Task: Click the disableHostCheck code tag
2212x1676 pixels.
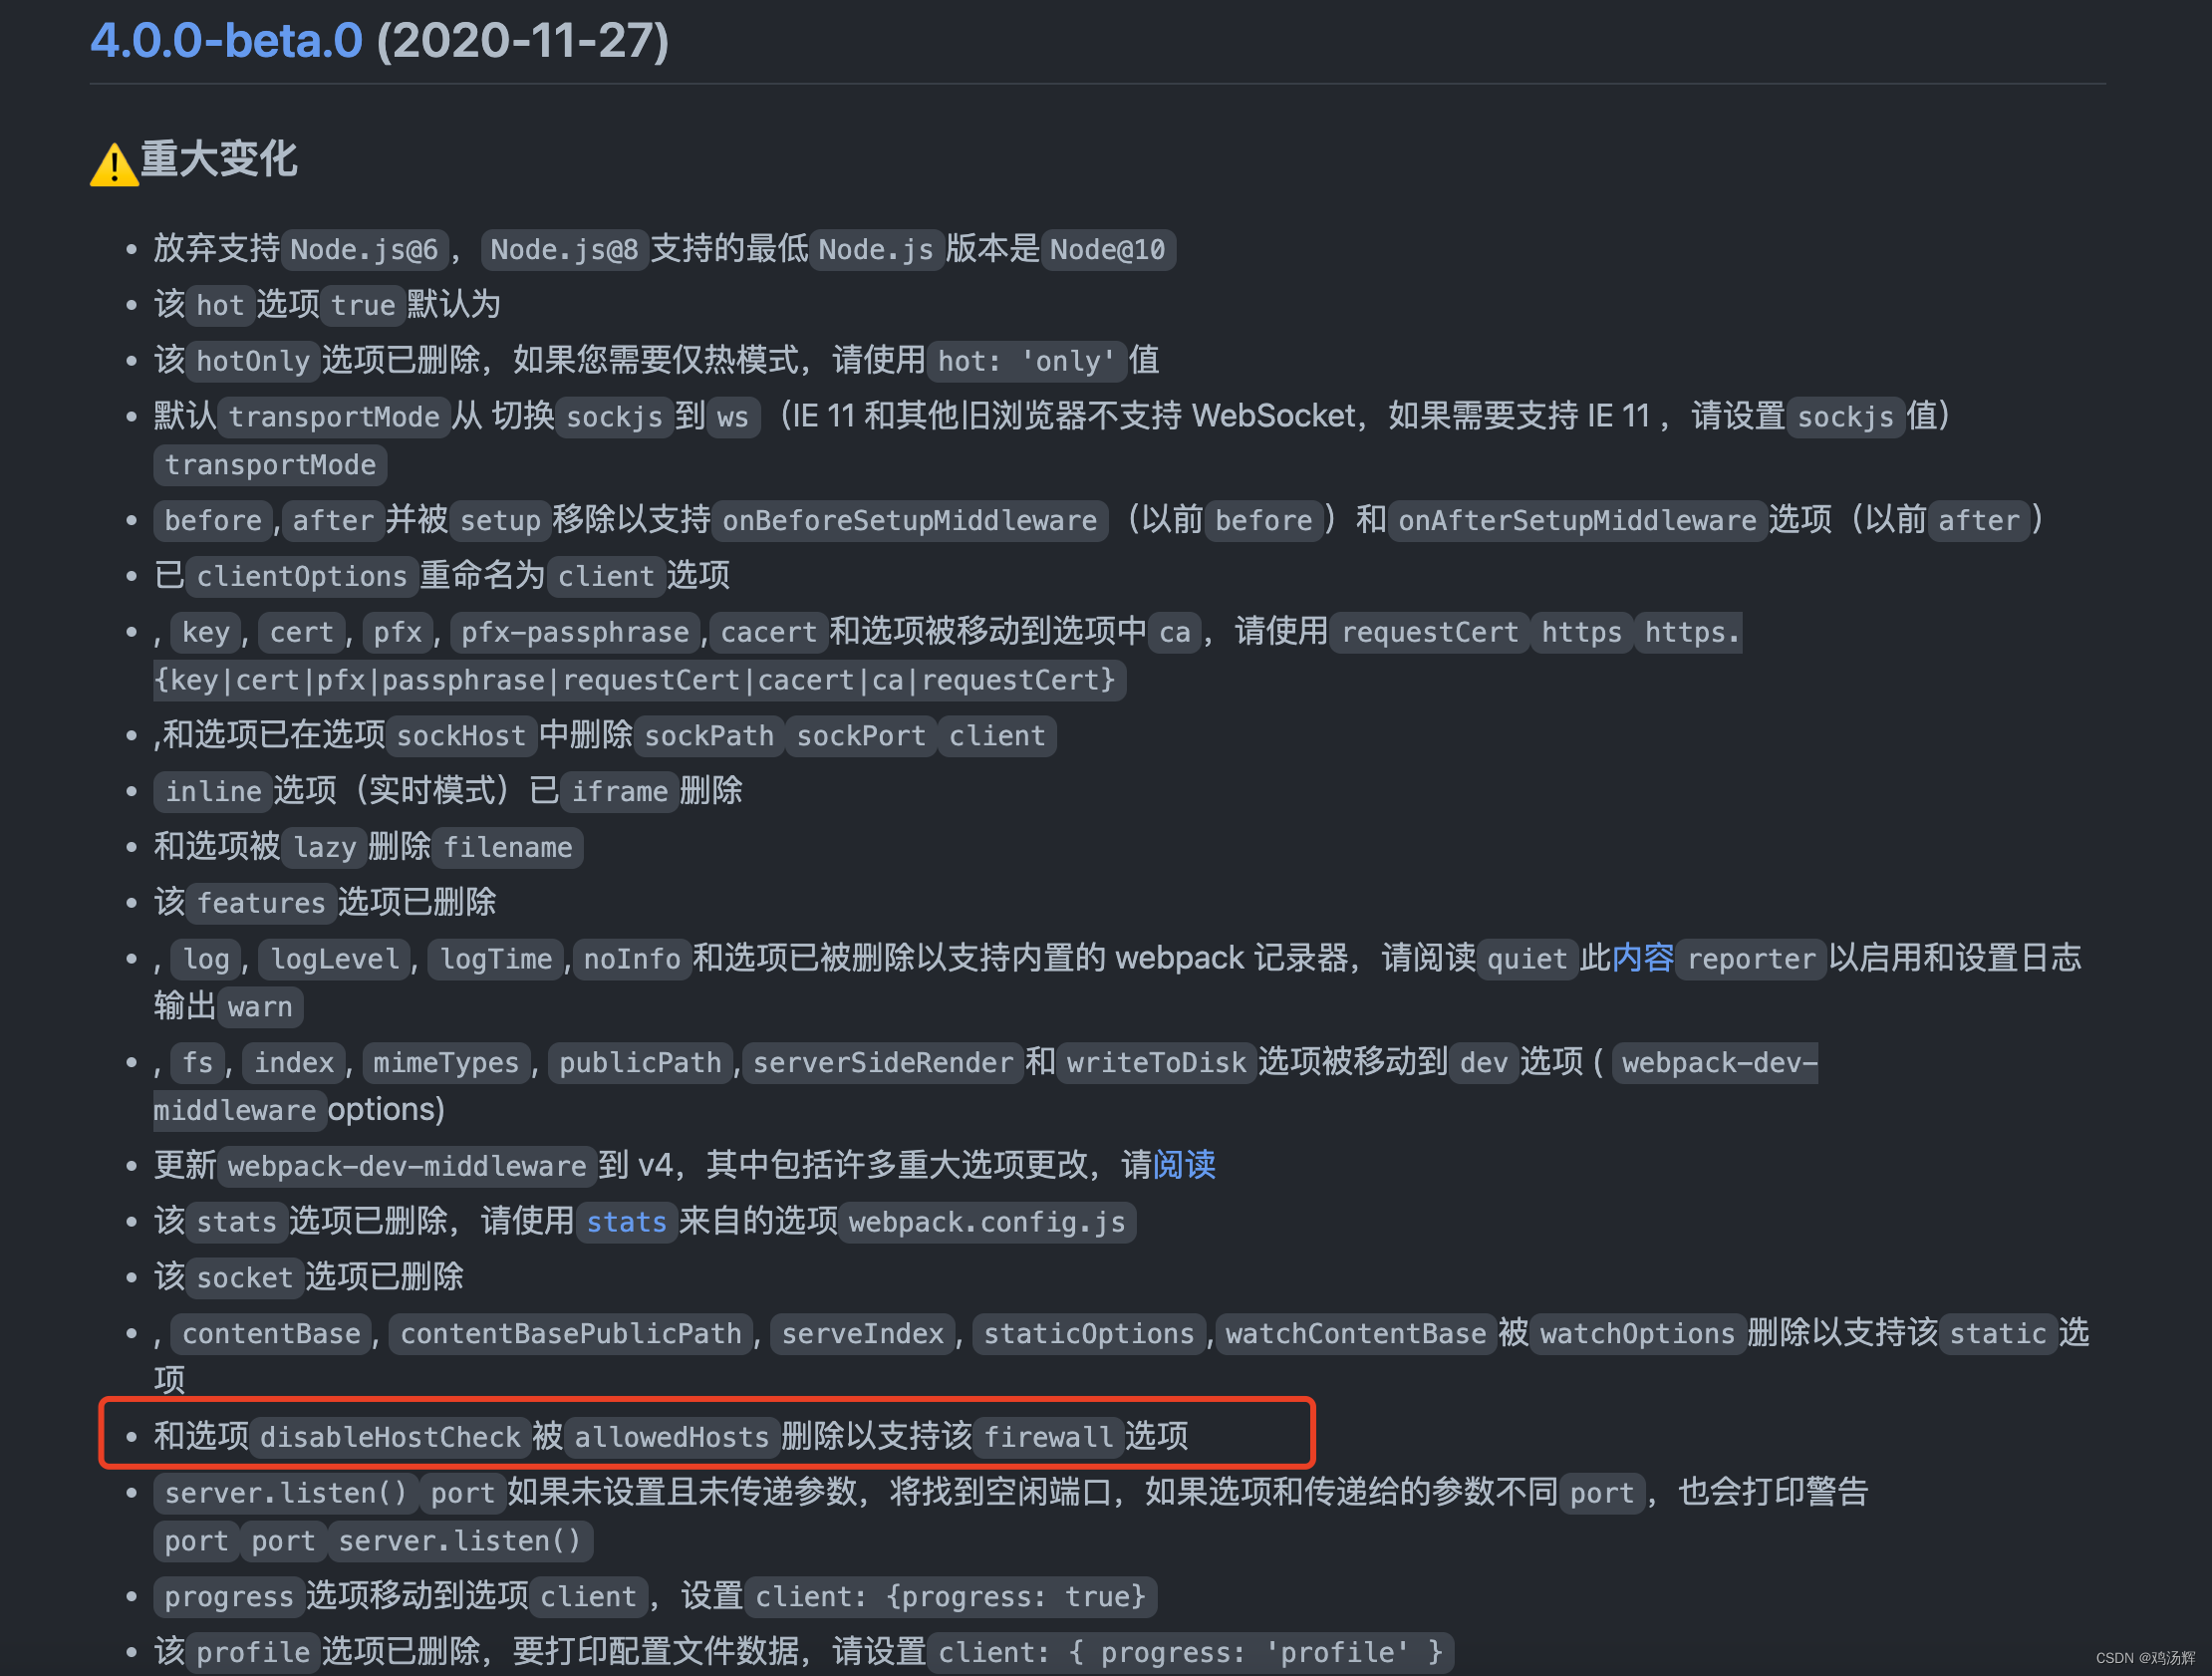Action: [390, 1437]
